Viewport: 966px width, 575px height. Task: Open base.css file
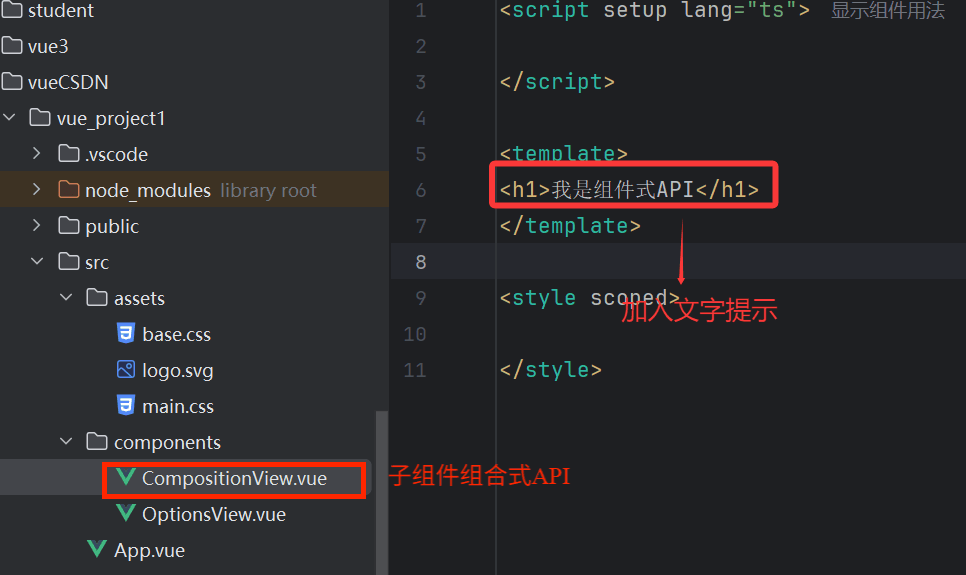tap(176, 335)
